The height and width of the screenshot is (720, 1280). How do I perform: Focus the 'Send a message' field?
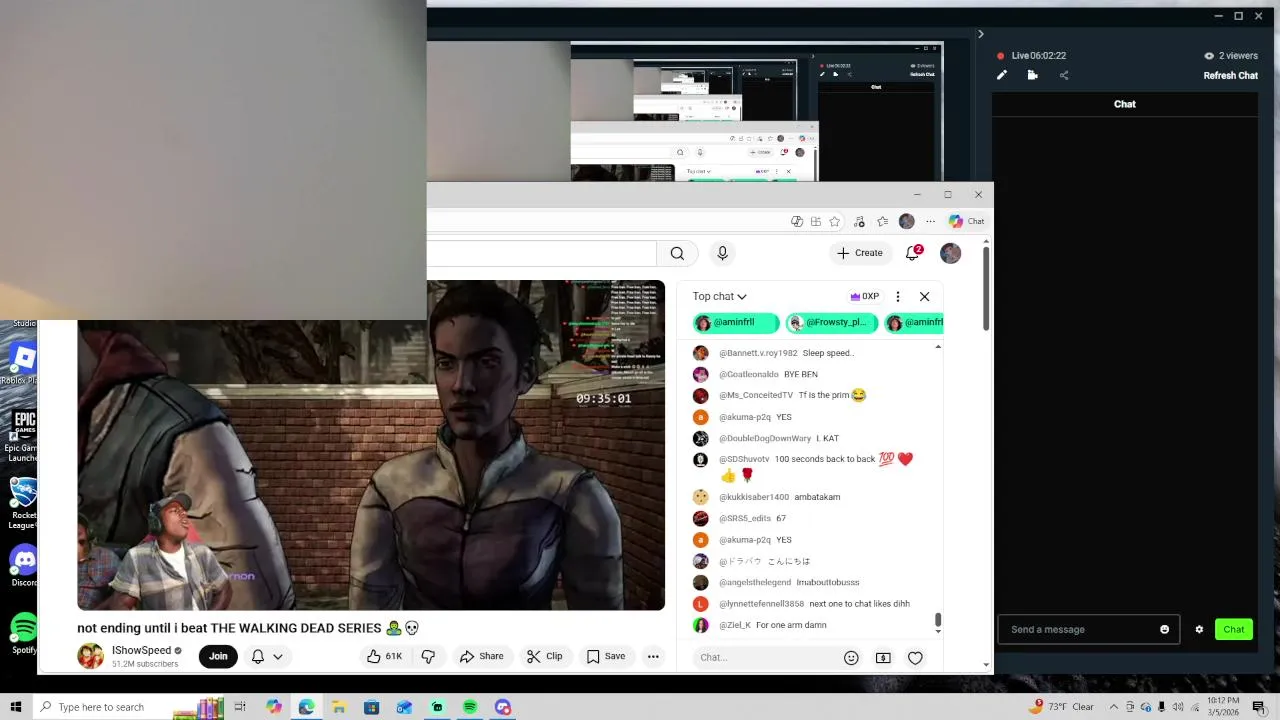(1080, 629)
